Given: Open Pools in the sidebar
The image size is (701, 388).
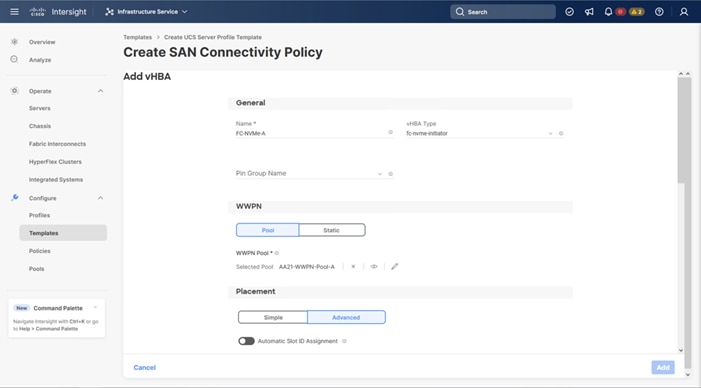Looking at the screenshot, I should click(x=37, y=269).
